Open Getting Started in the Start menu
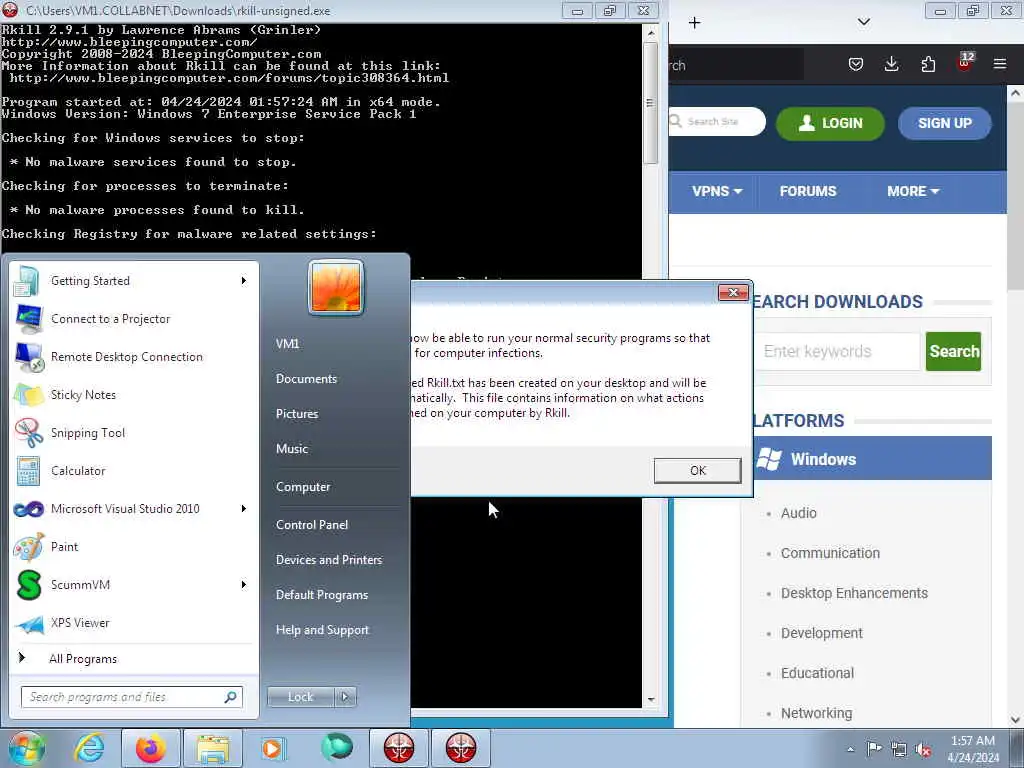The width and height of the screenshot is (1024, 768). [x=134, y=281]
